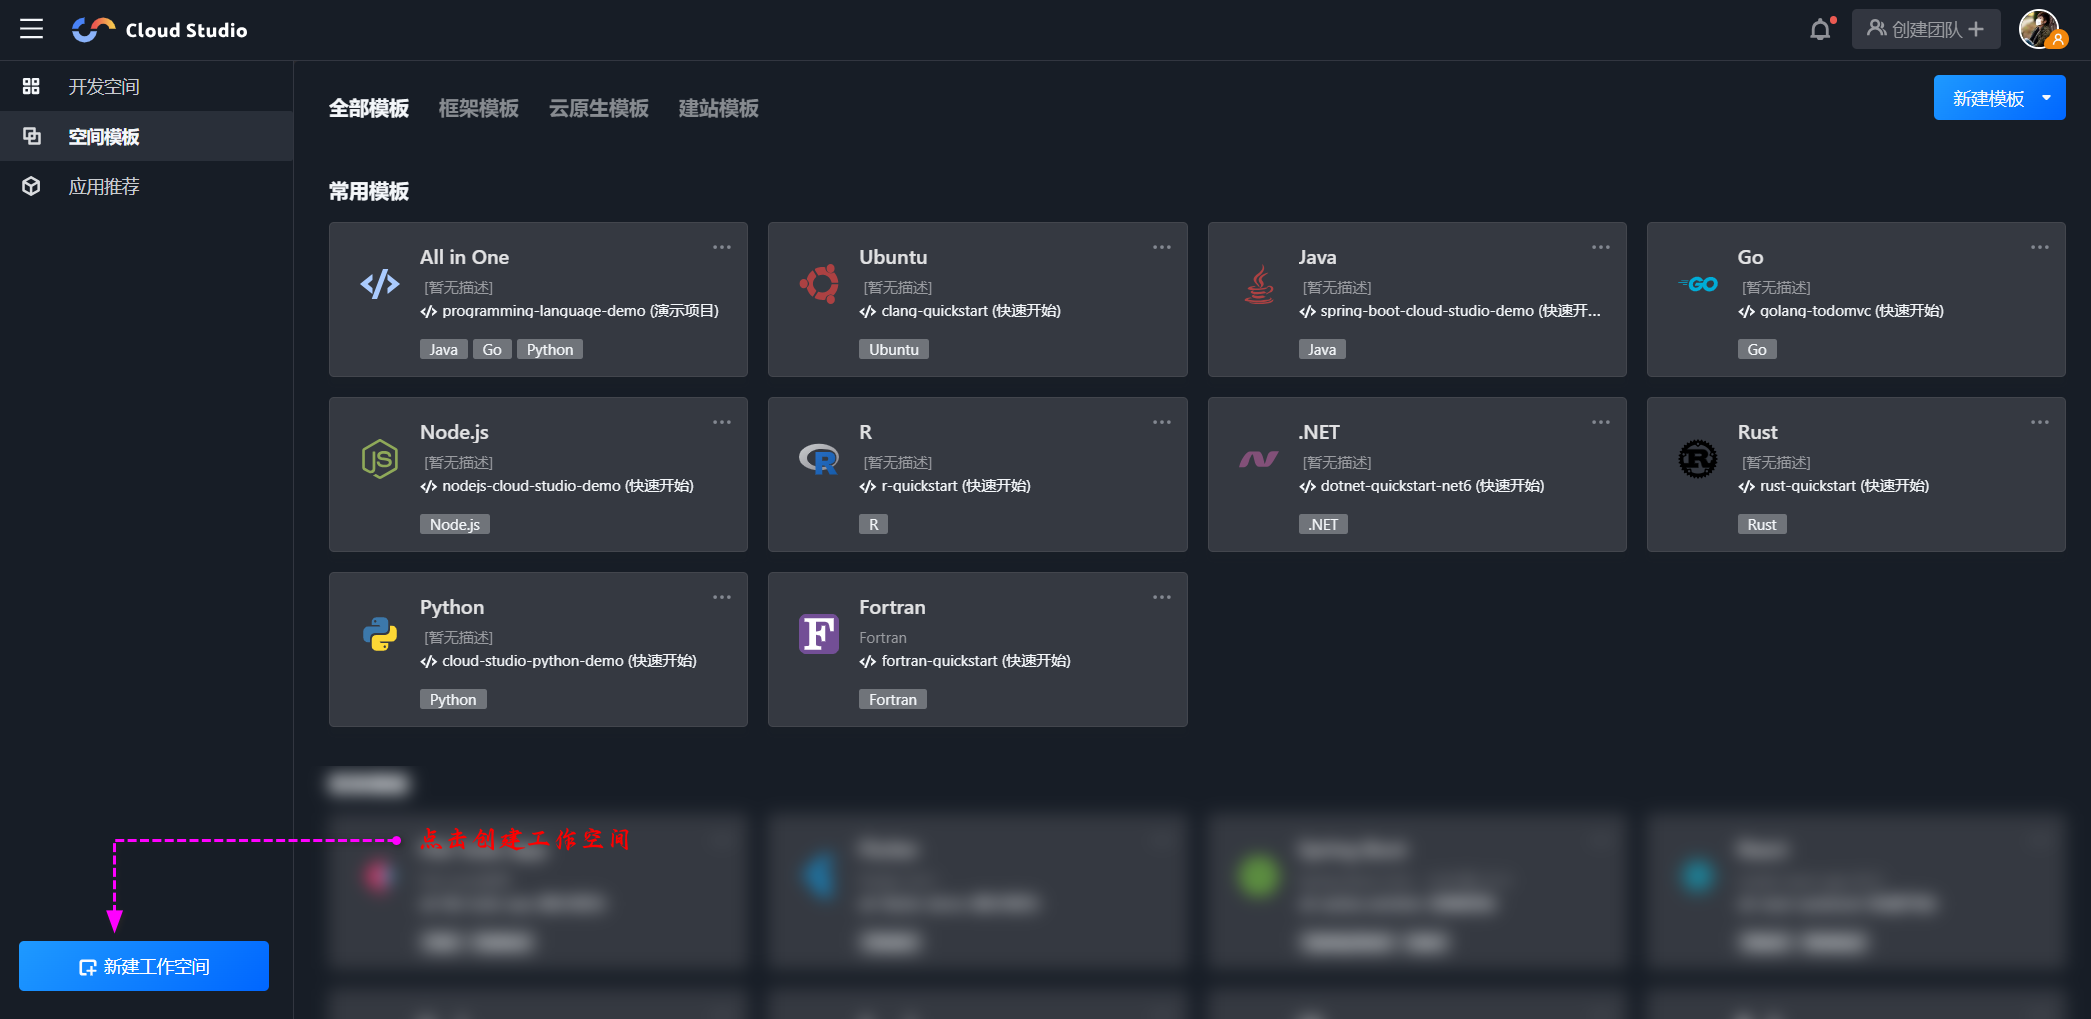The width and height of the screenshot is (2091, 1019).
Task: Click the 创建团队 button
Action: tap(1926, 29)
